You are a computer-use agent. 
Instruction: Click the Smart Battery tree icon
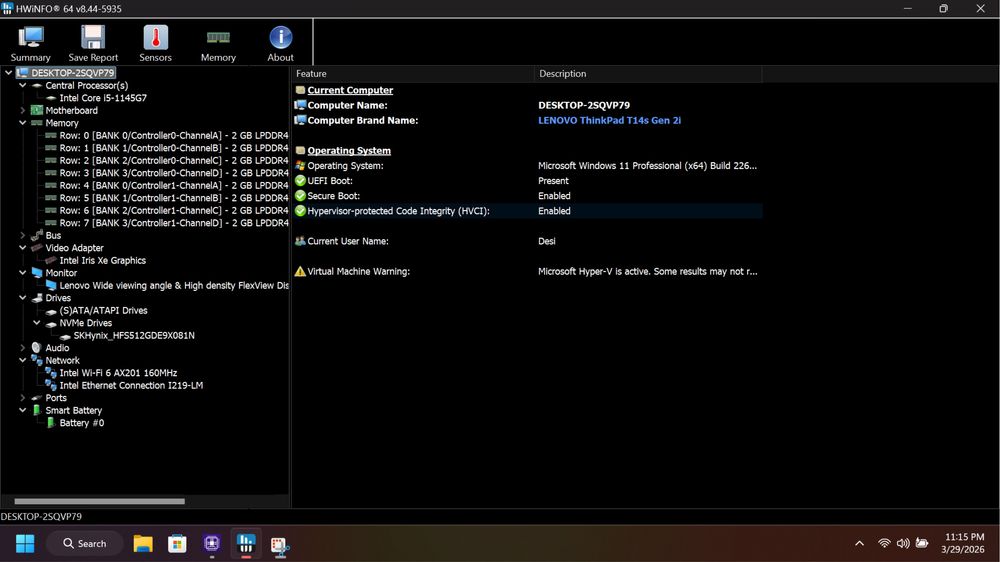[x=36, y=410]
